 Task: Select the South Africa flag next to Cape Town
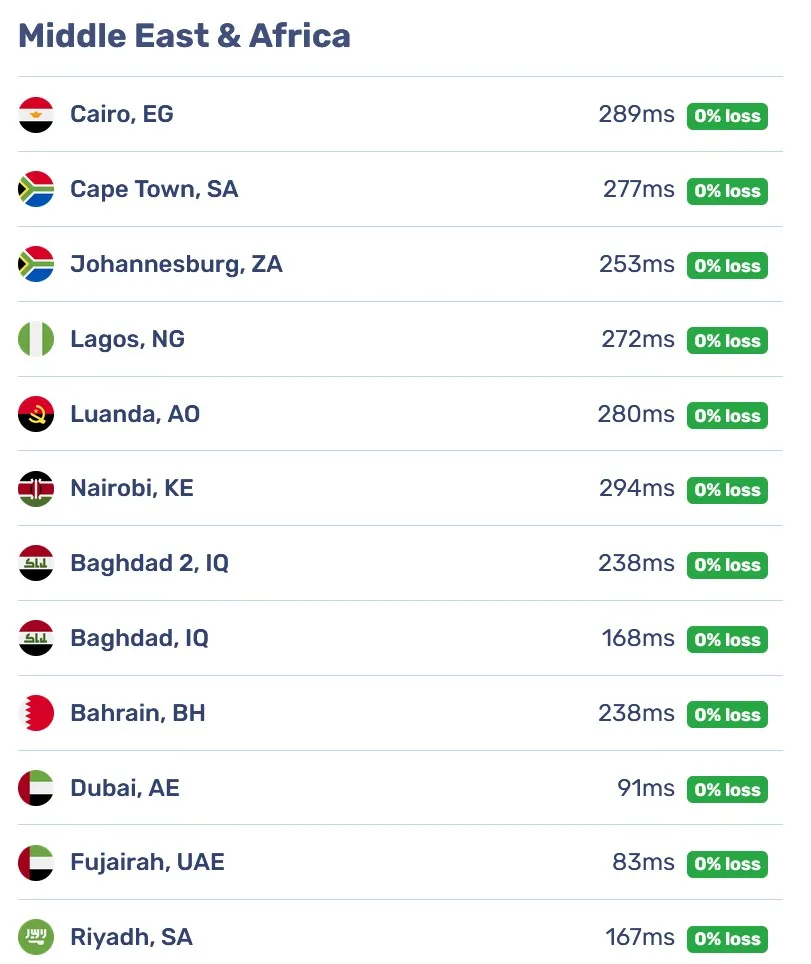[x=36, y=189]
